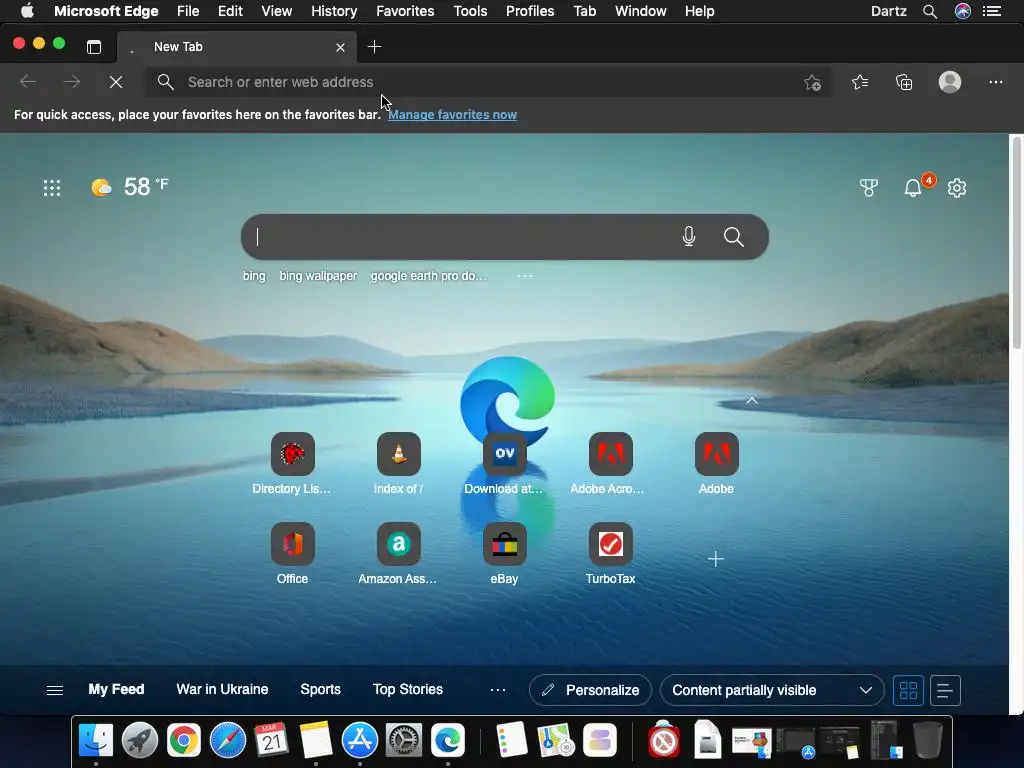Click the page vertical scrollbar

[1017, 242]
